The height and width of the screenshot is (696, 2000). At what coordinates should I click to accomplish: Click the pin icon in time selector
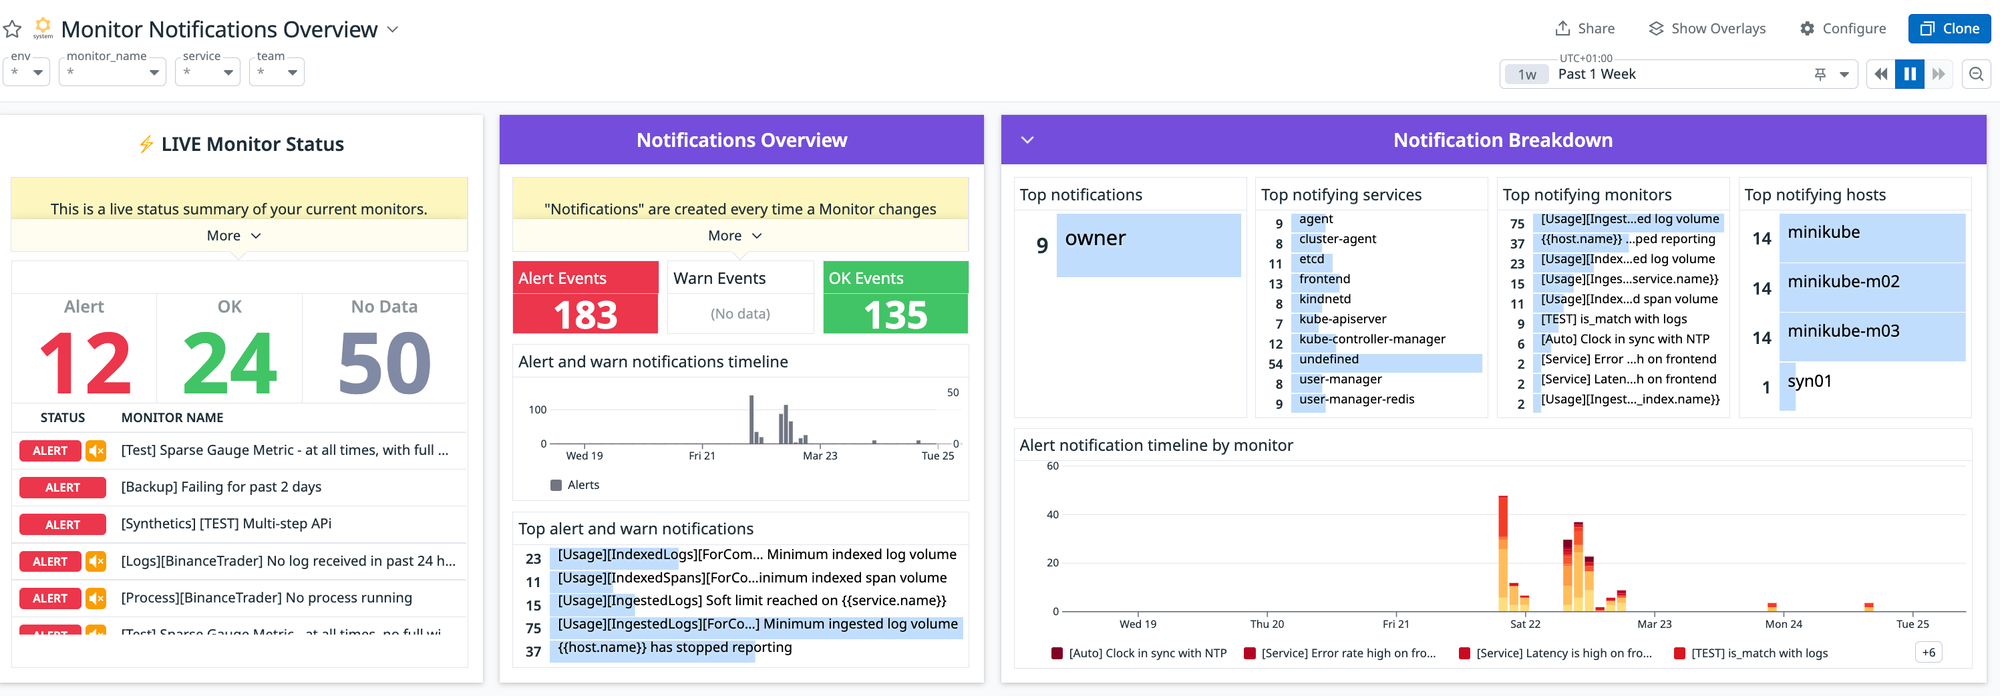[x=1820, y=74]
